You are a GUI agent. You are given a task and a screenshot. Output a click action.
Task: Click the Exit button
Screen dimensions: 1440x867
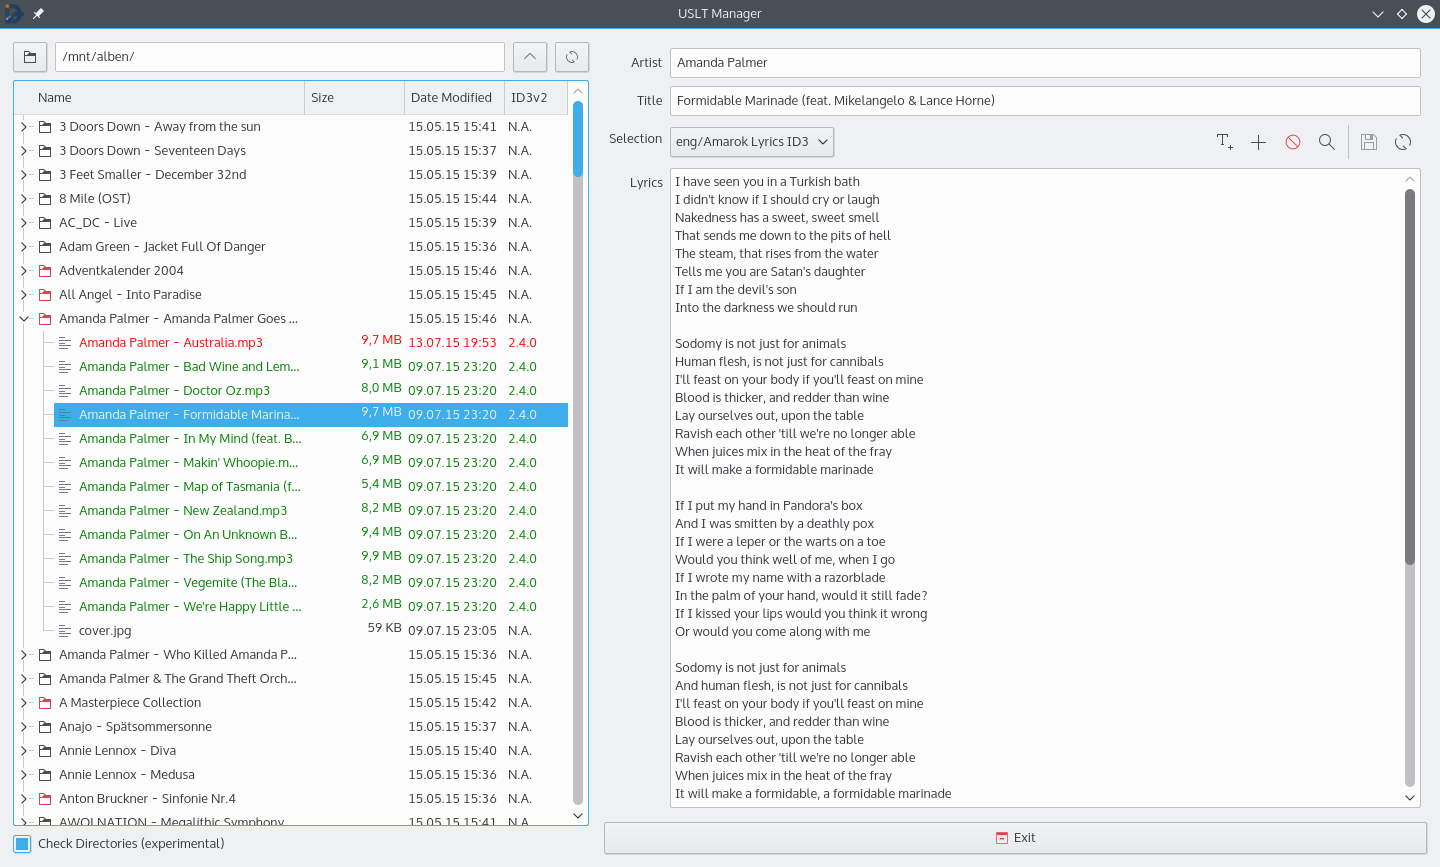tap(1015, 838)
